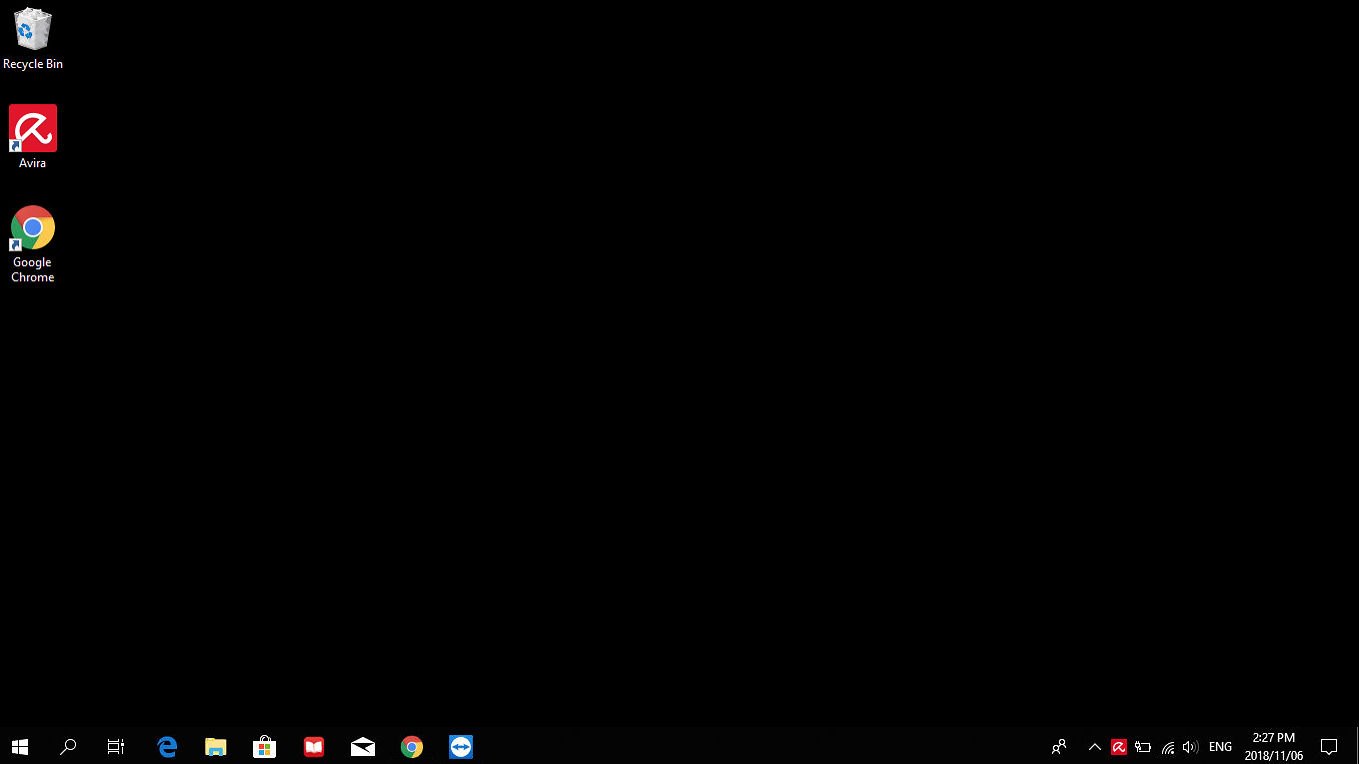Open Mail app from taskbar
1359x764 pixels.
(363, 746)
